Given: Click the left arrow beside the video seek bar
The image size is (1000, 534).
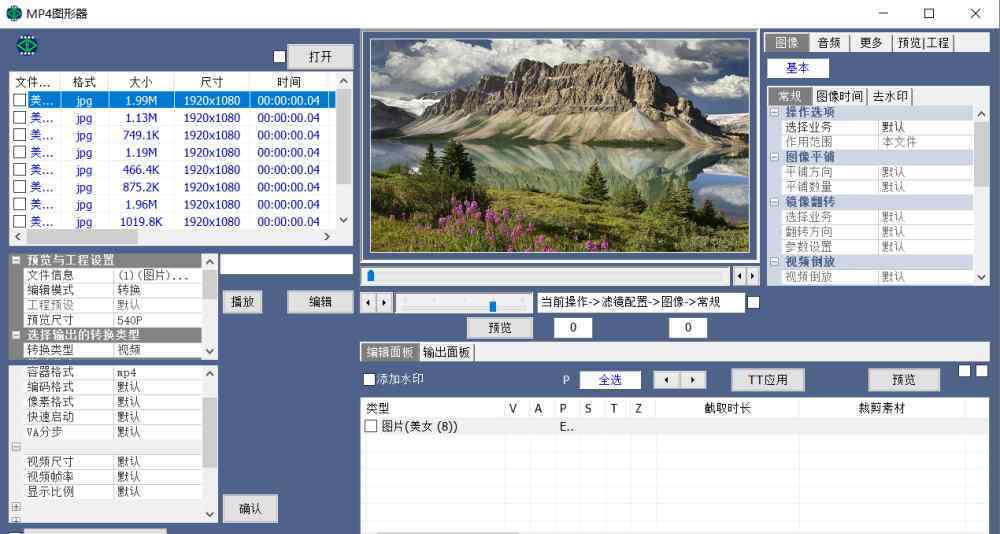Looking at the screenshot, I should pyautogui.click(x=739, y=276).
